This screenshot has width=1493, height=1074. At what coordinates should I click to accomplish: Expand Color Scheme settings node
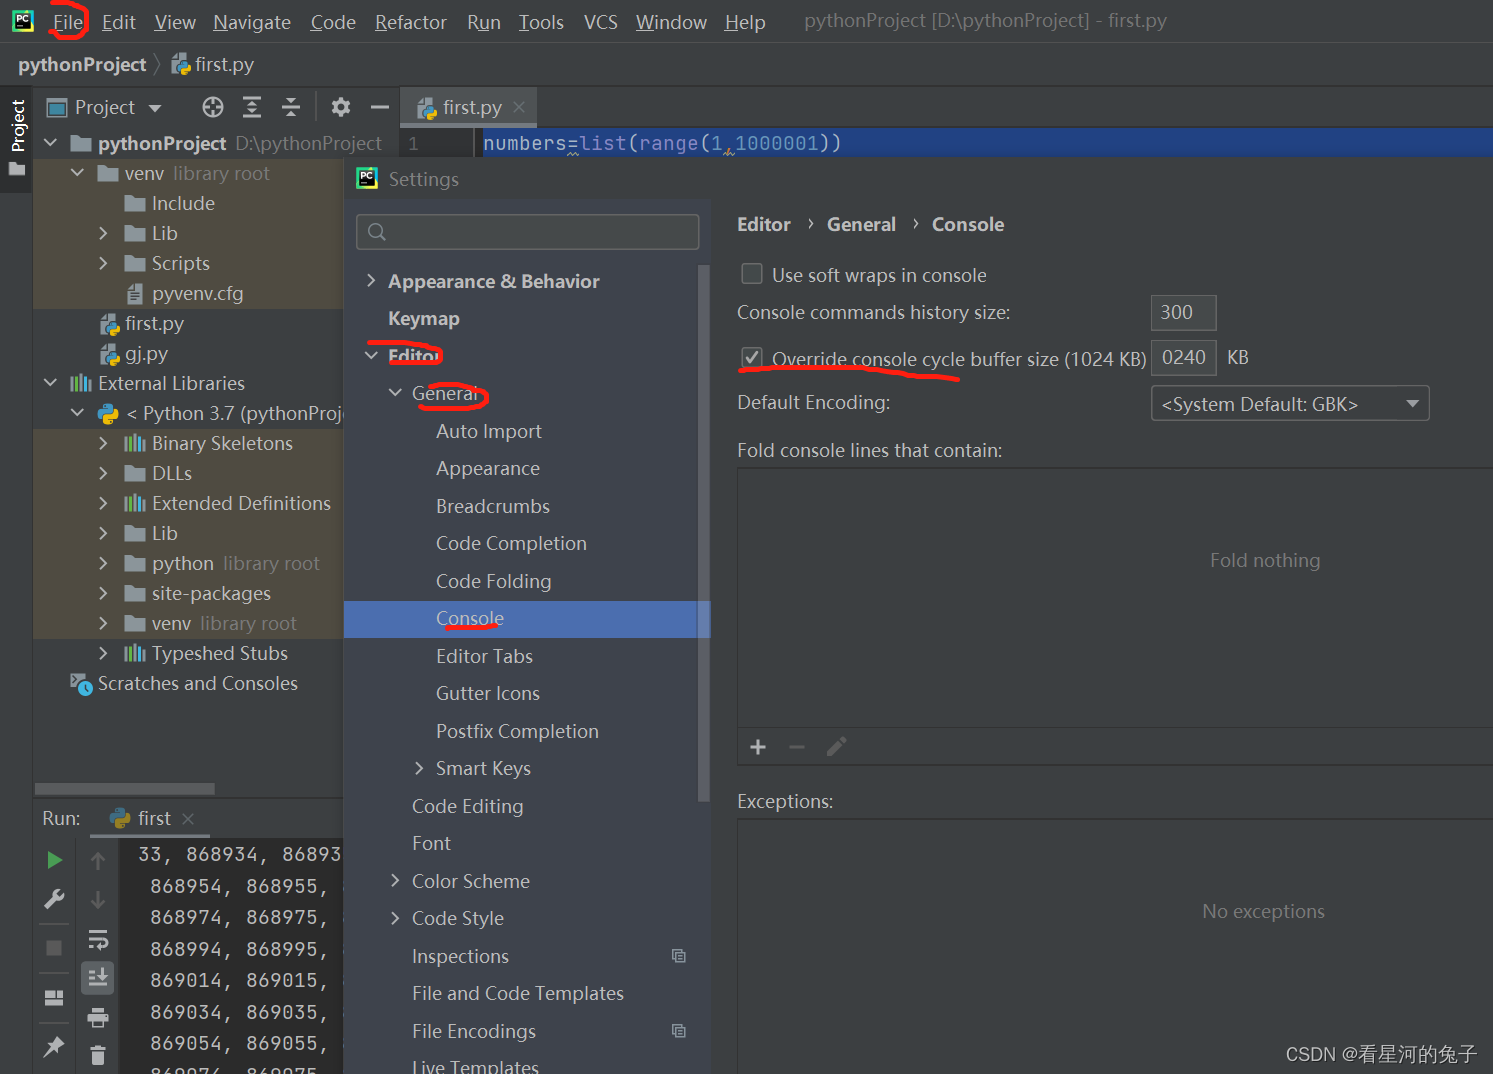pyautogui.click(x=395, y=881)
